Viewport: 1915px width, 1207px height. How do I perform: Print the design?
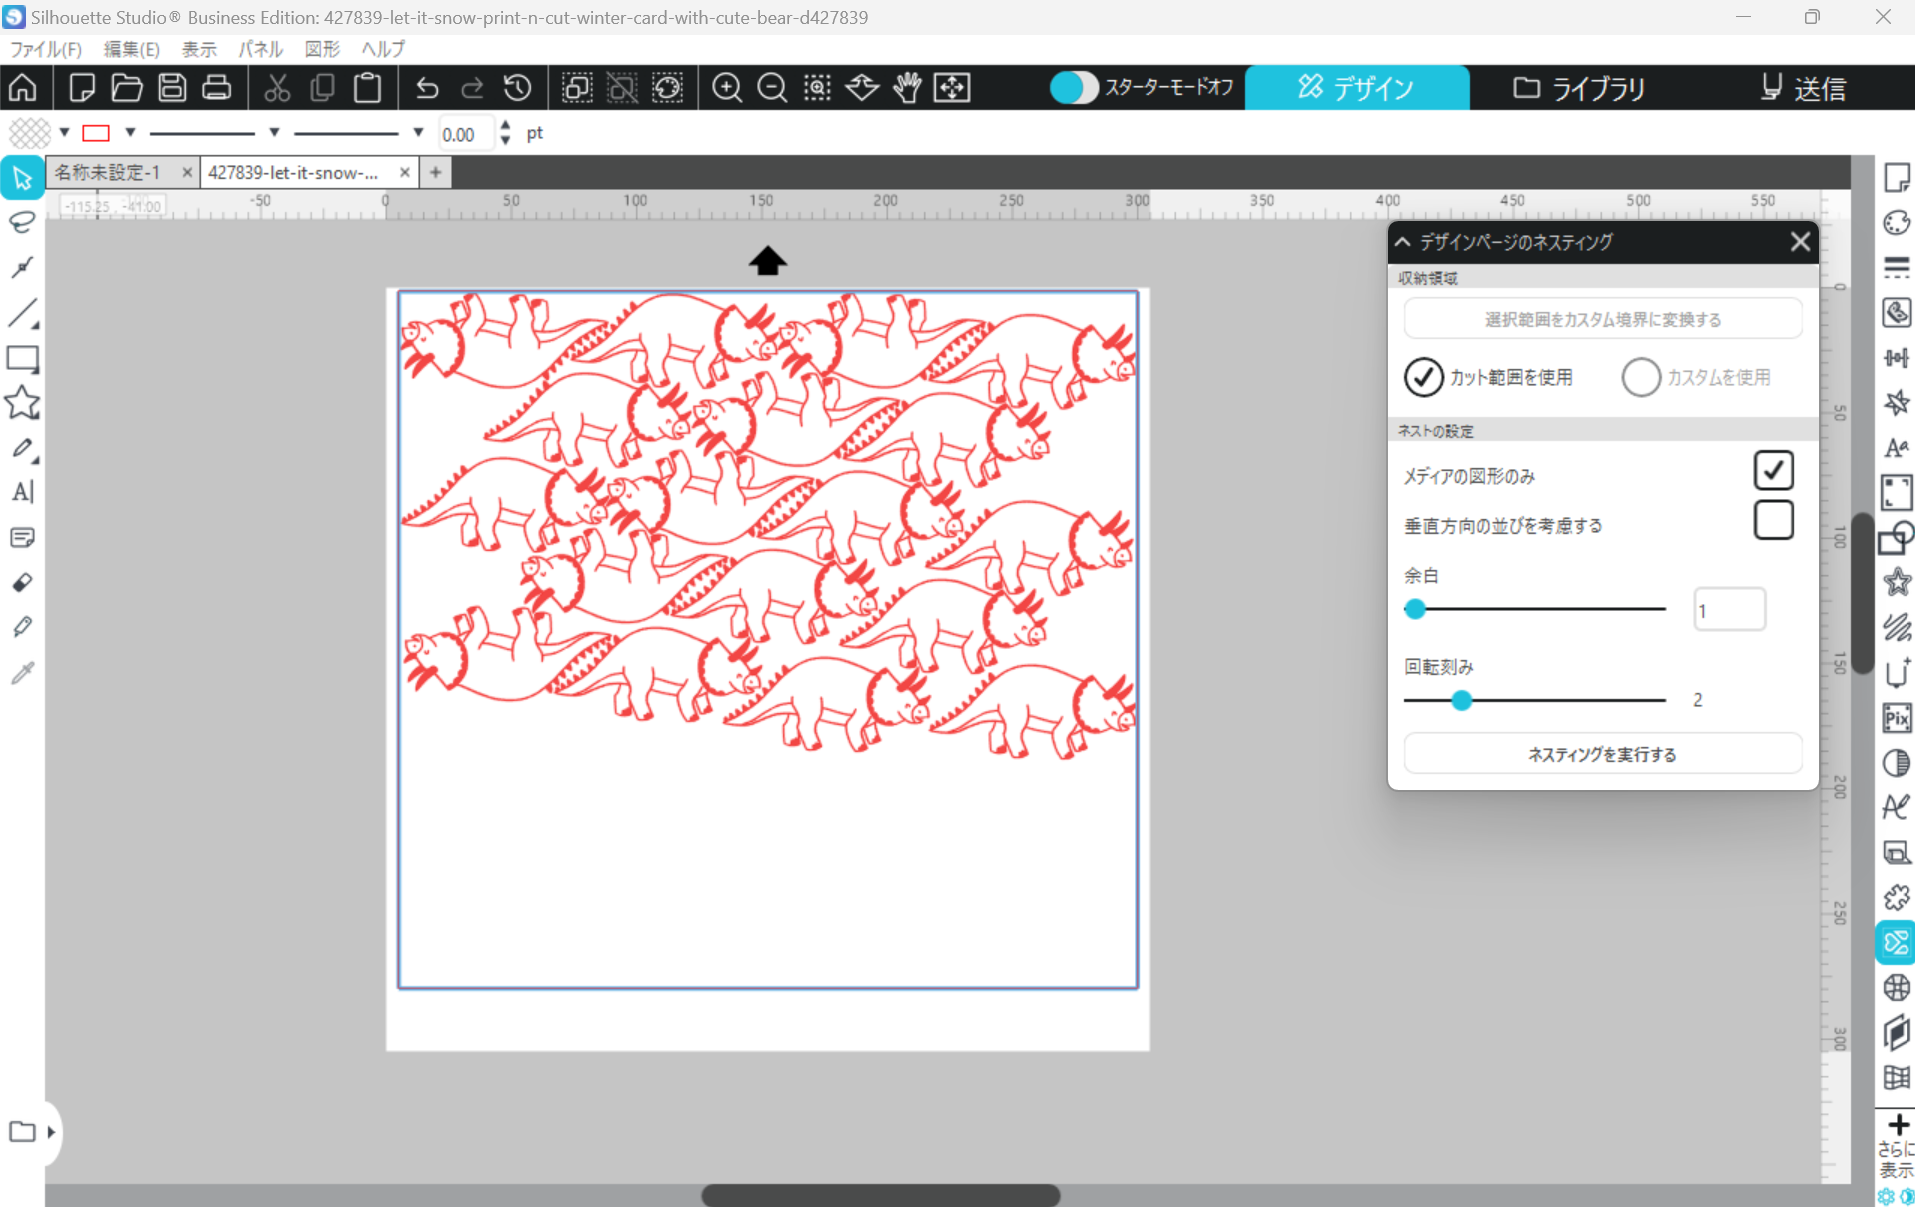217,88
